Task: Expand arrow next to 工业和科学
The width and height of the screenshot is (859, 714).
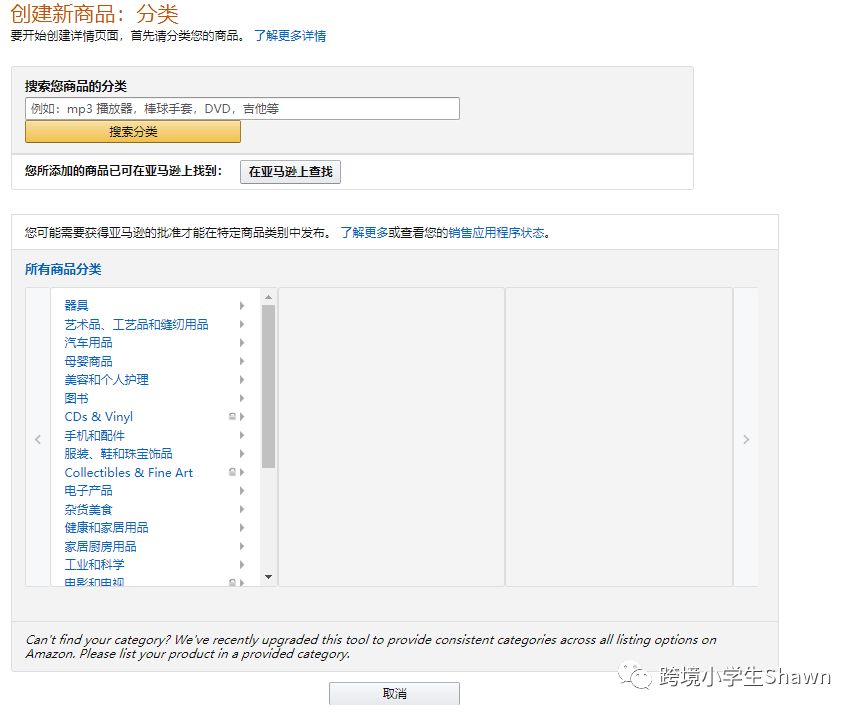Action: click(242, 564)
